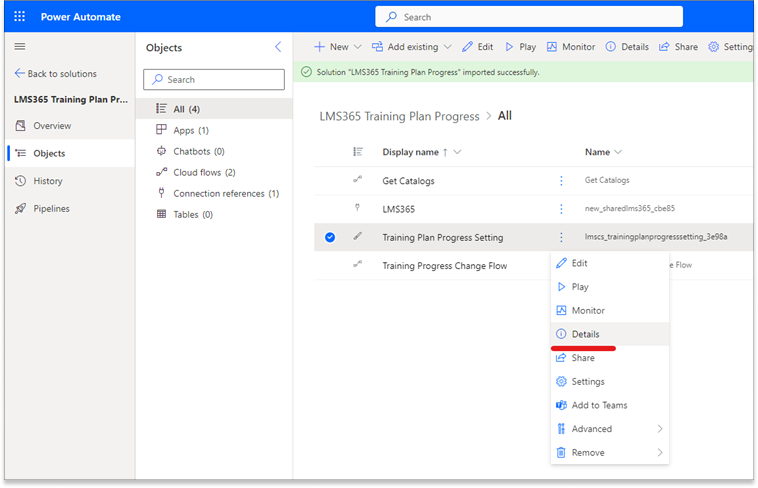Open the History page from the sidebar

point(47,181)
